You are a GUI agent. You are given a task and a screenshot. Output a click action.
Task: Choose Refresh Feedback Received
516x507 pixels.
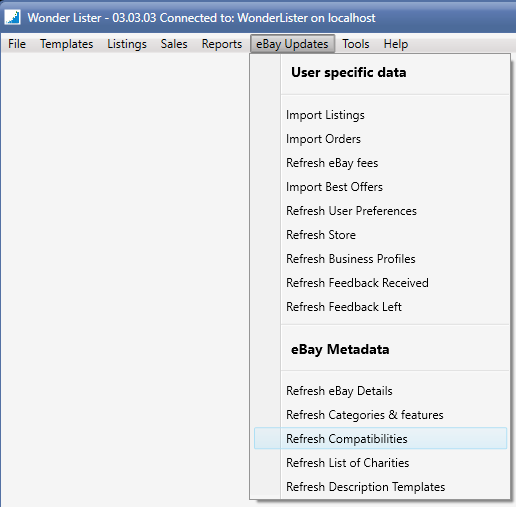tap(380, 283)
